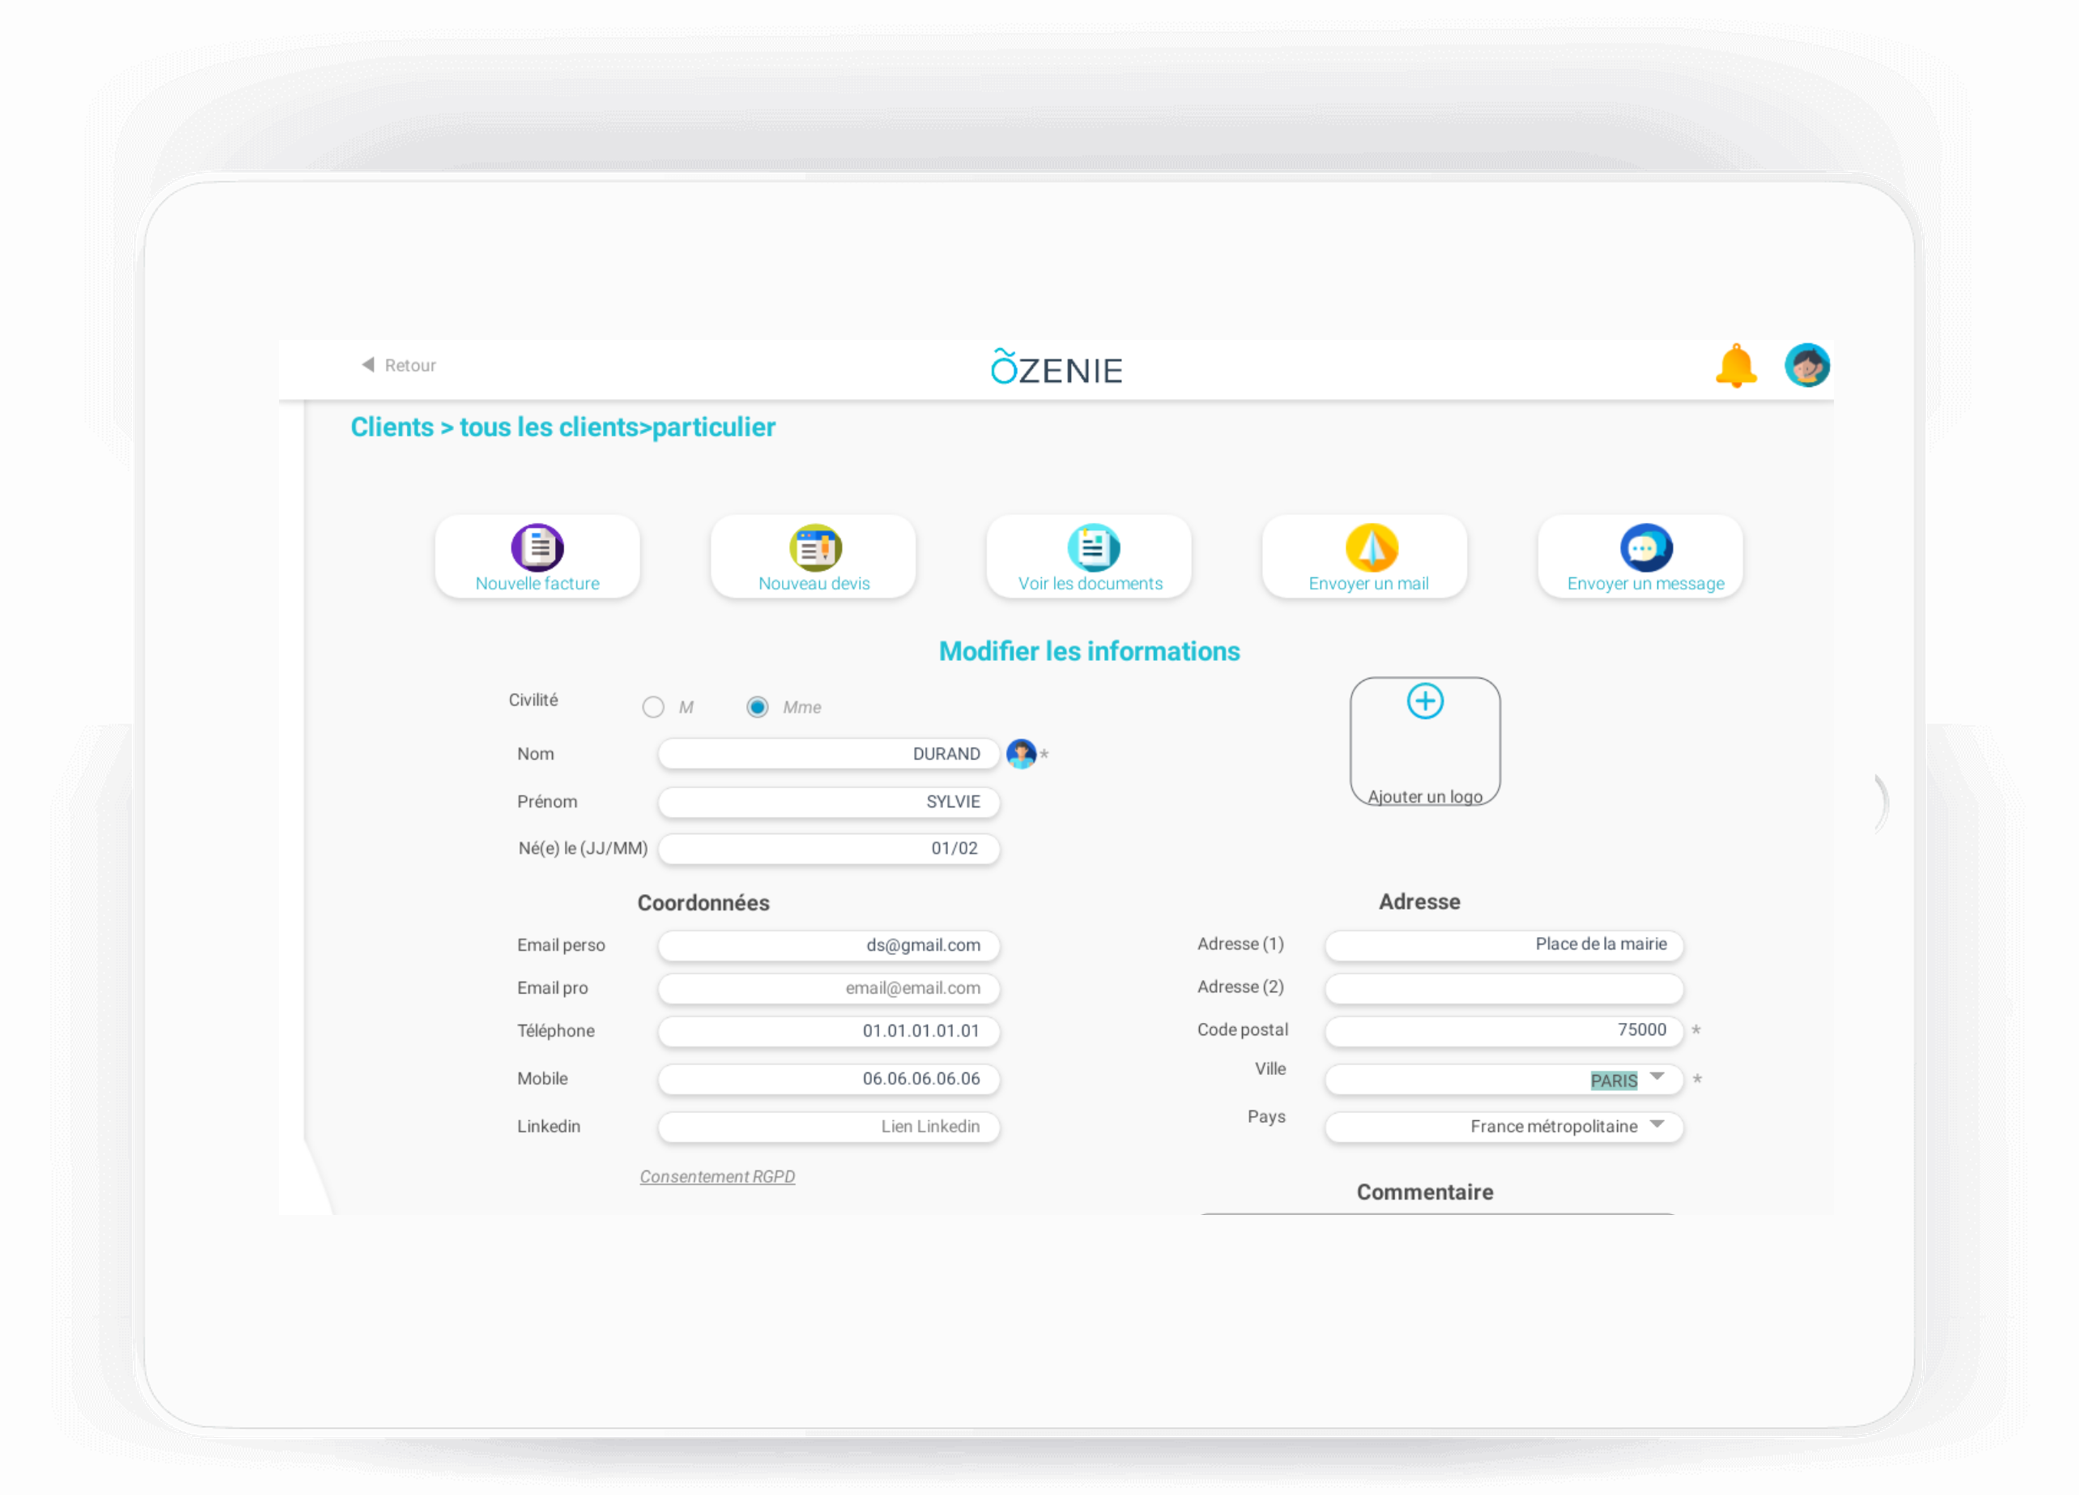Click the Adresse section heading
This screenshot has height=1495, width=2079.
tap(1419, 902)
